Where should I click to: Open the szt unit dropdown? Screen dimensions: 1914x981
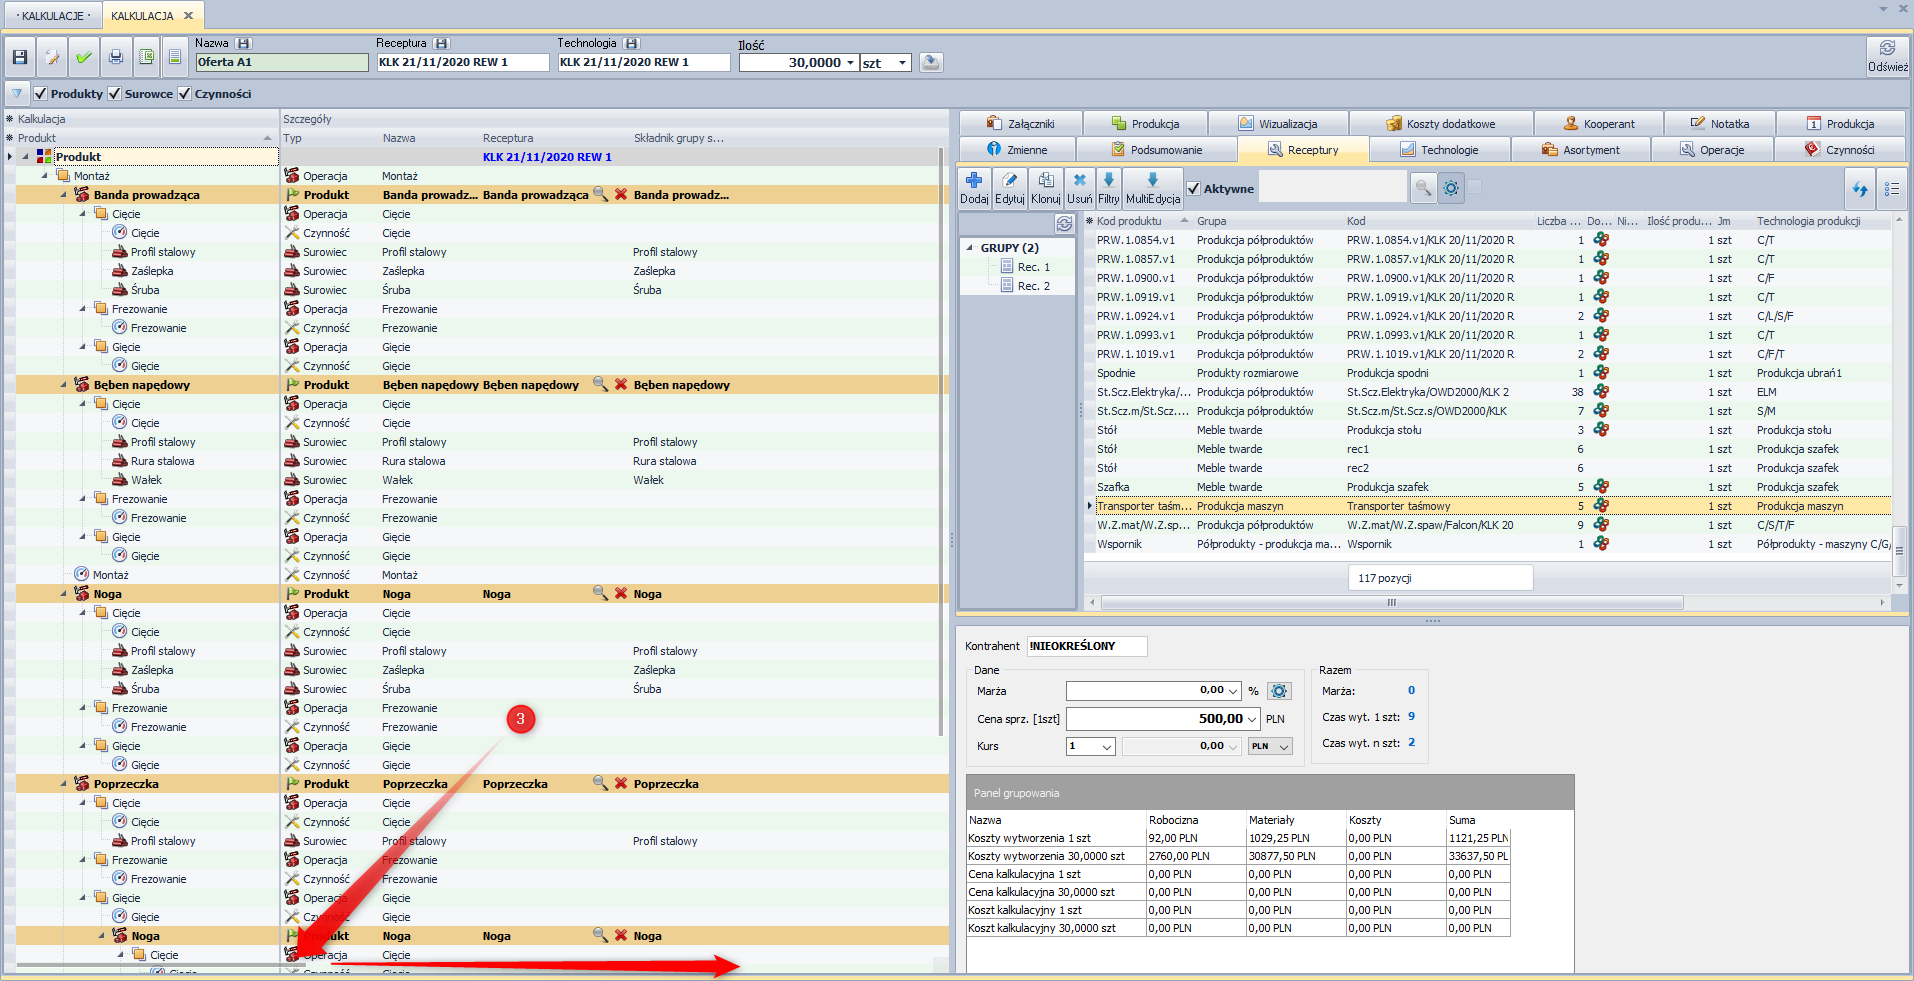pos(902,63)
